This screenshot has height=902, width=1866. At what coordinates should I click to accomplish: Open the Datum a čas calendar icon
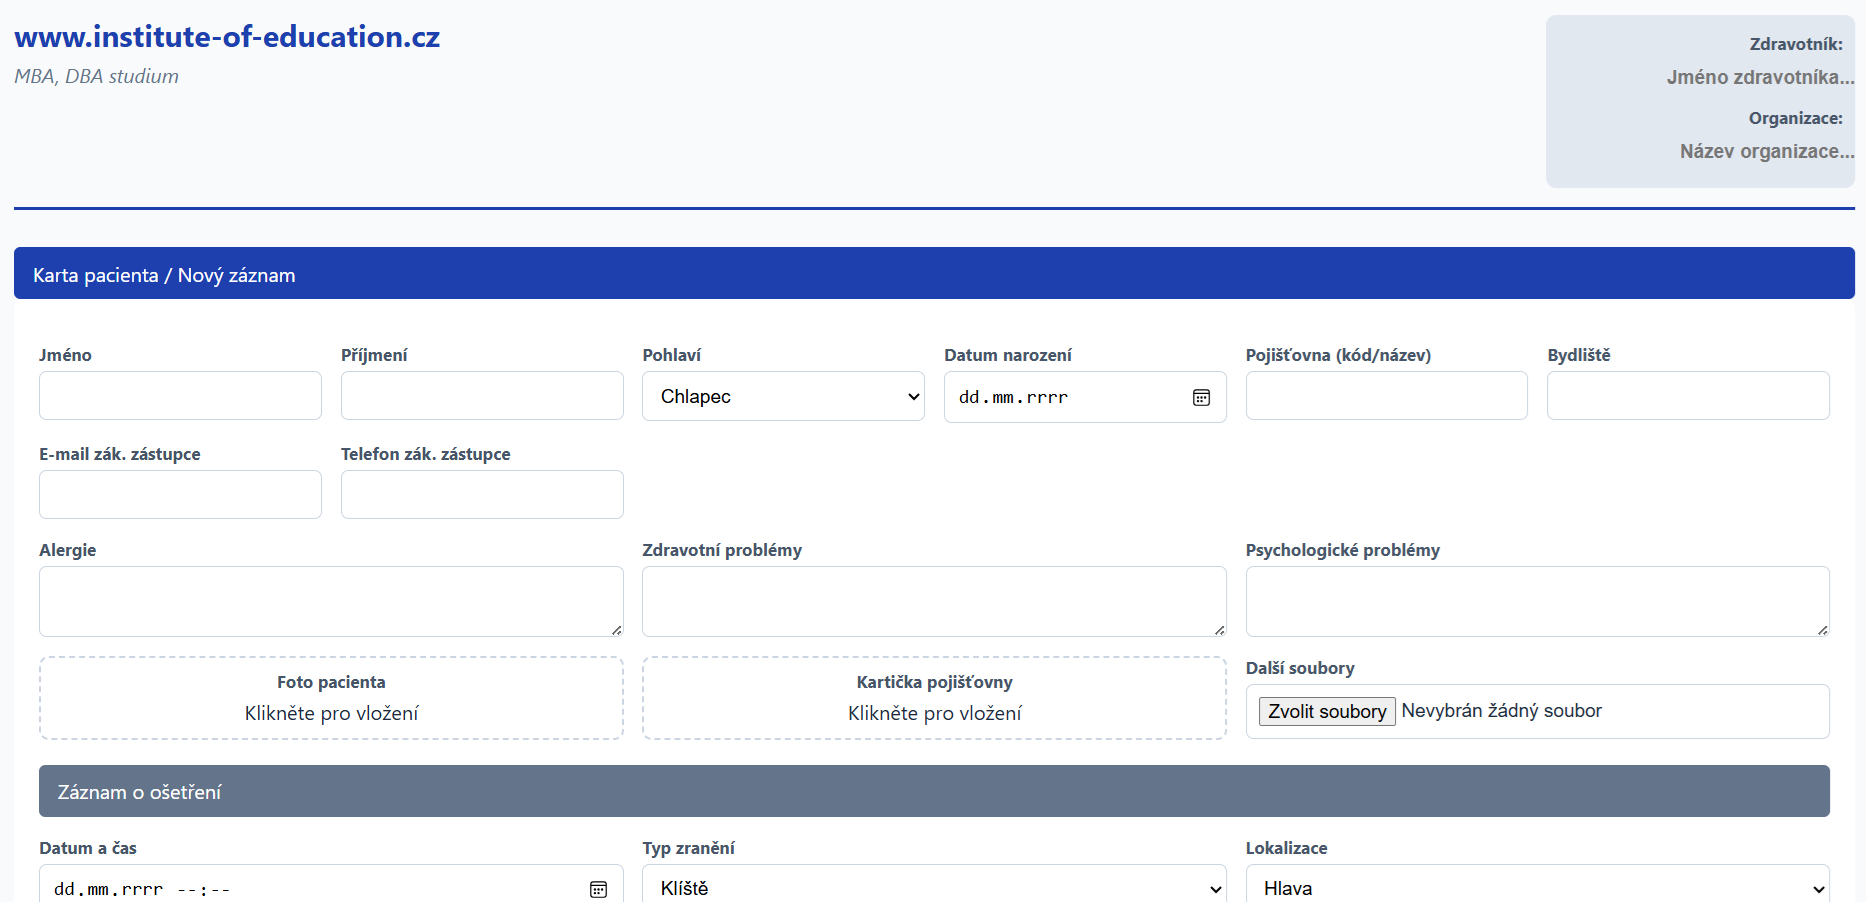(x=598, y=889)
